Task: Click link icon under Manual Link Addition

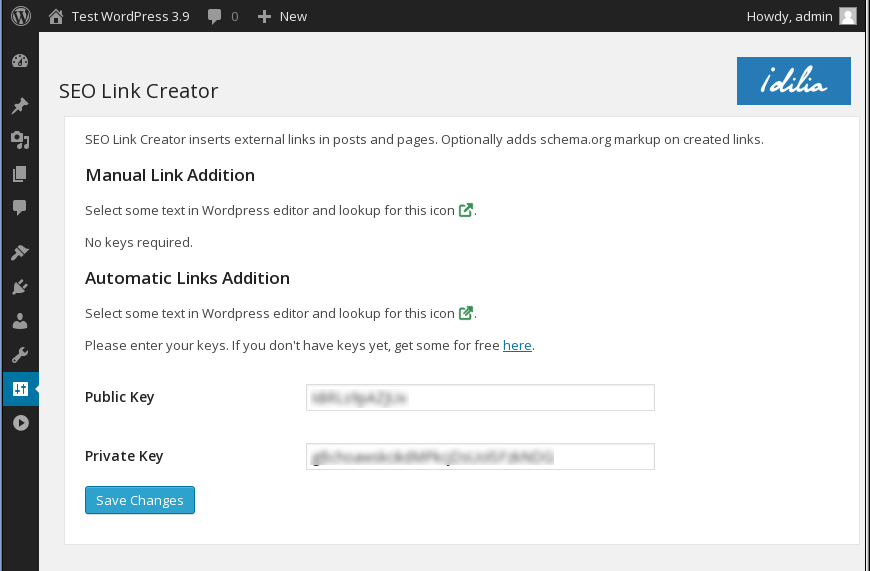Action: coord(466,210)
